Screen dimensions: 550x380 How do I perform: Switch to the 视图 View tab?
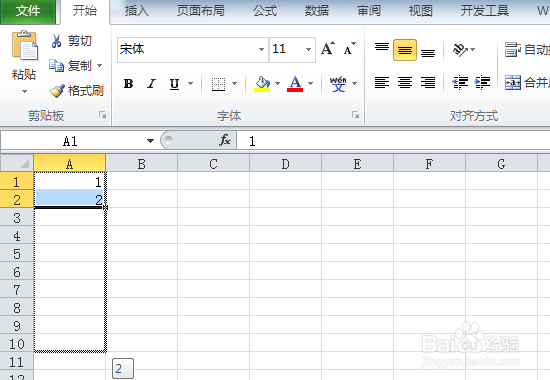(421, 11)
